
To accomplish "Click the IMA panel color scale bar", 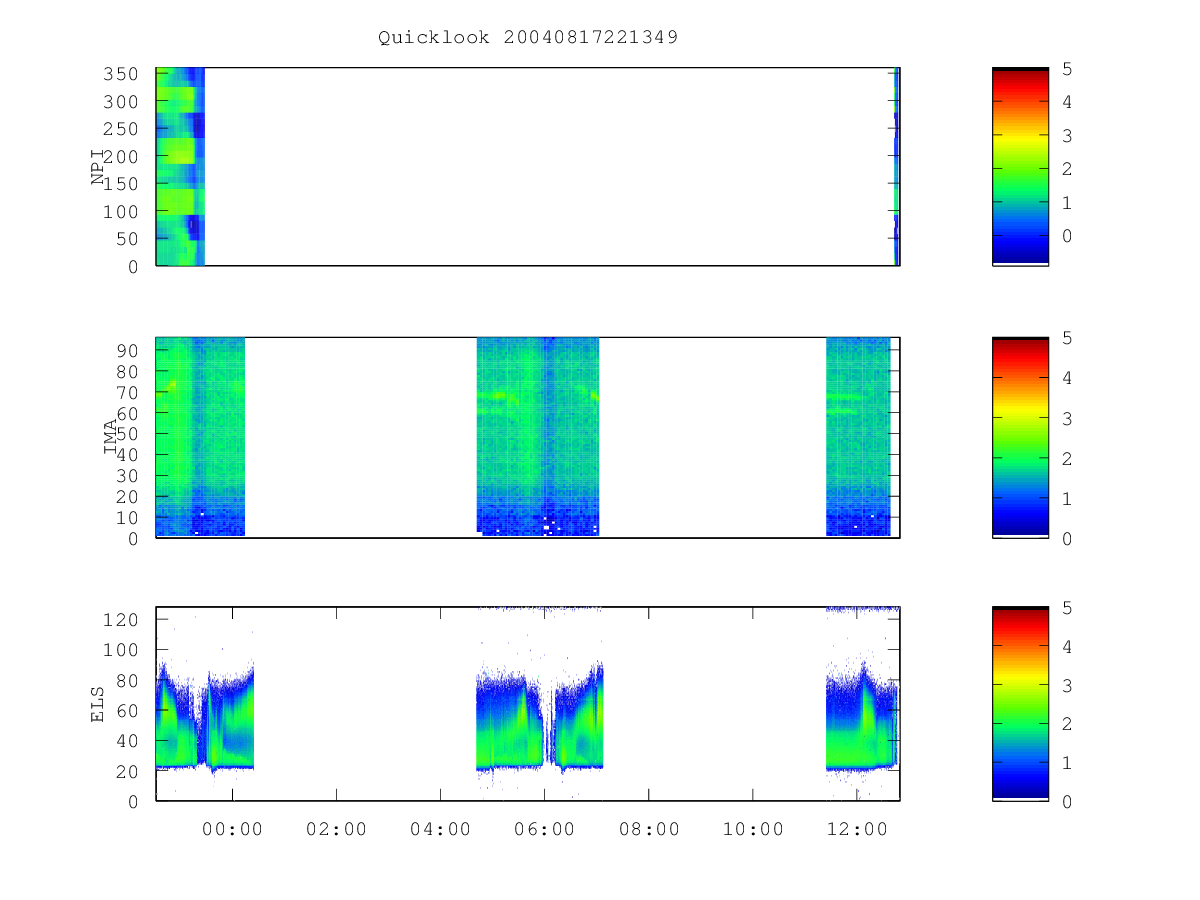I will (x=1020, y=437).
